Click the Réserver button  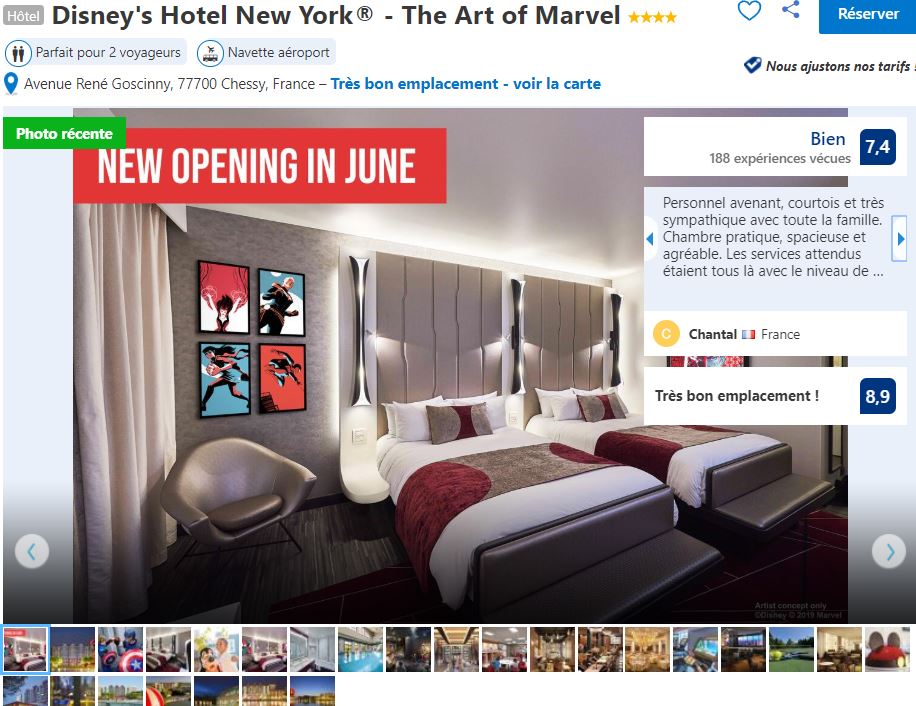click(x=868, y=14)
